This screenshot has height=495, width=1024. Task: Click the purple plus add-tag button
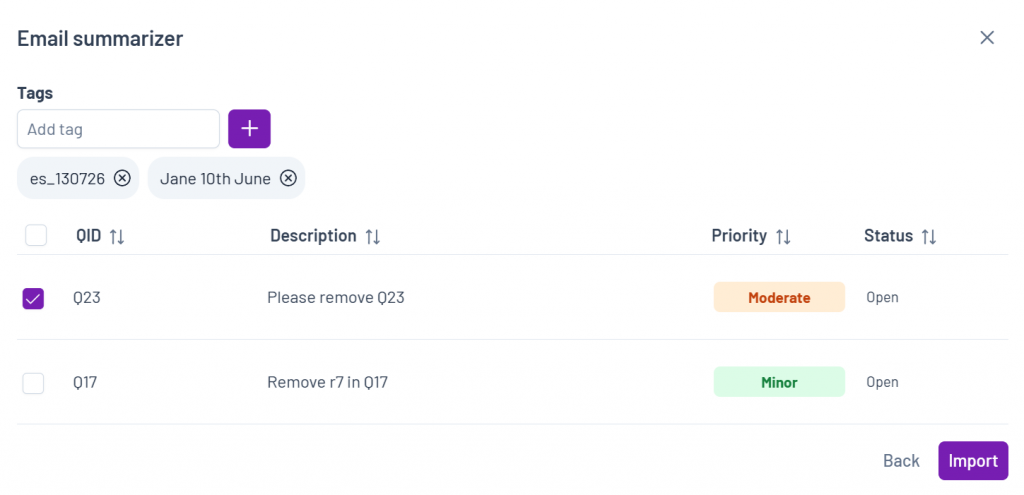249,129
